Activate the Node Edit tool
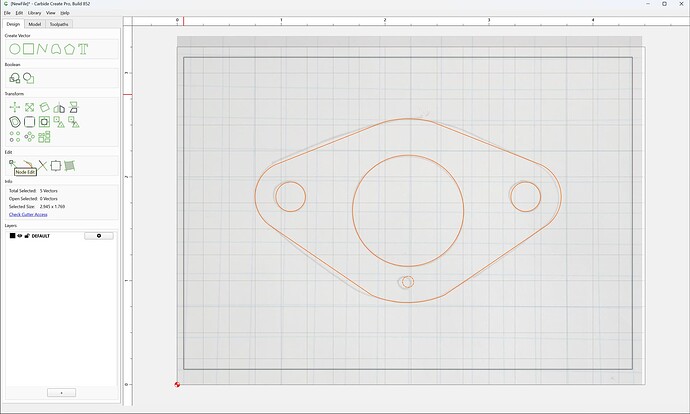690x414 pixels. 13,164
